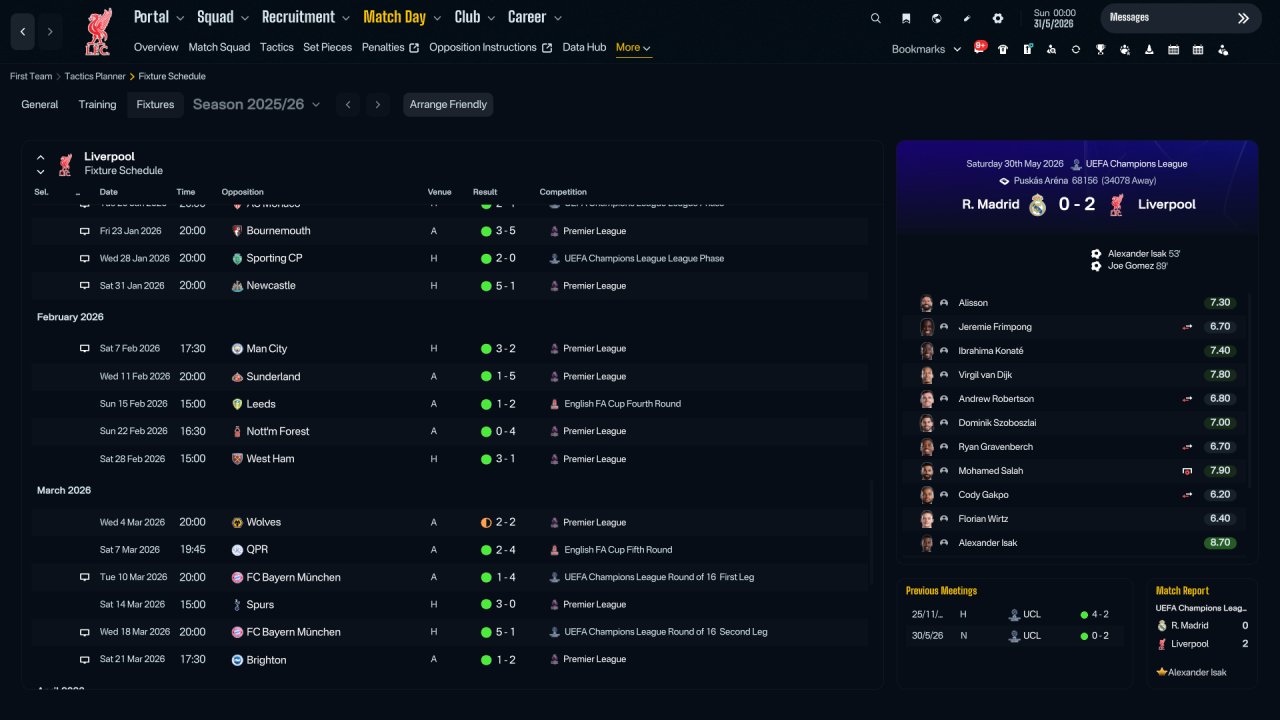This screenshot has height=720, width=1280.
Task: Click the Arrange Friendly button
Action: coord(448,105)
